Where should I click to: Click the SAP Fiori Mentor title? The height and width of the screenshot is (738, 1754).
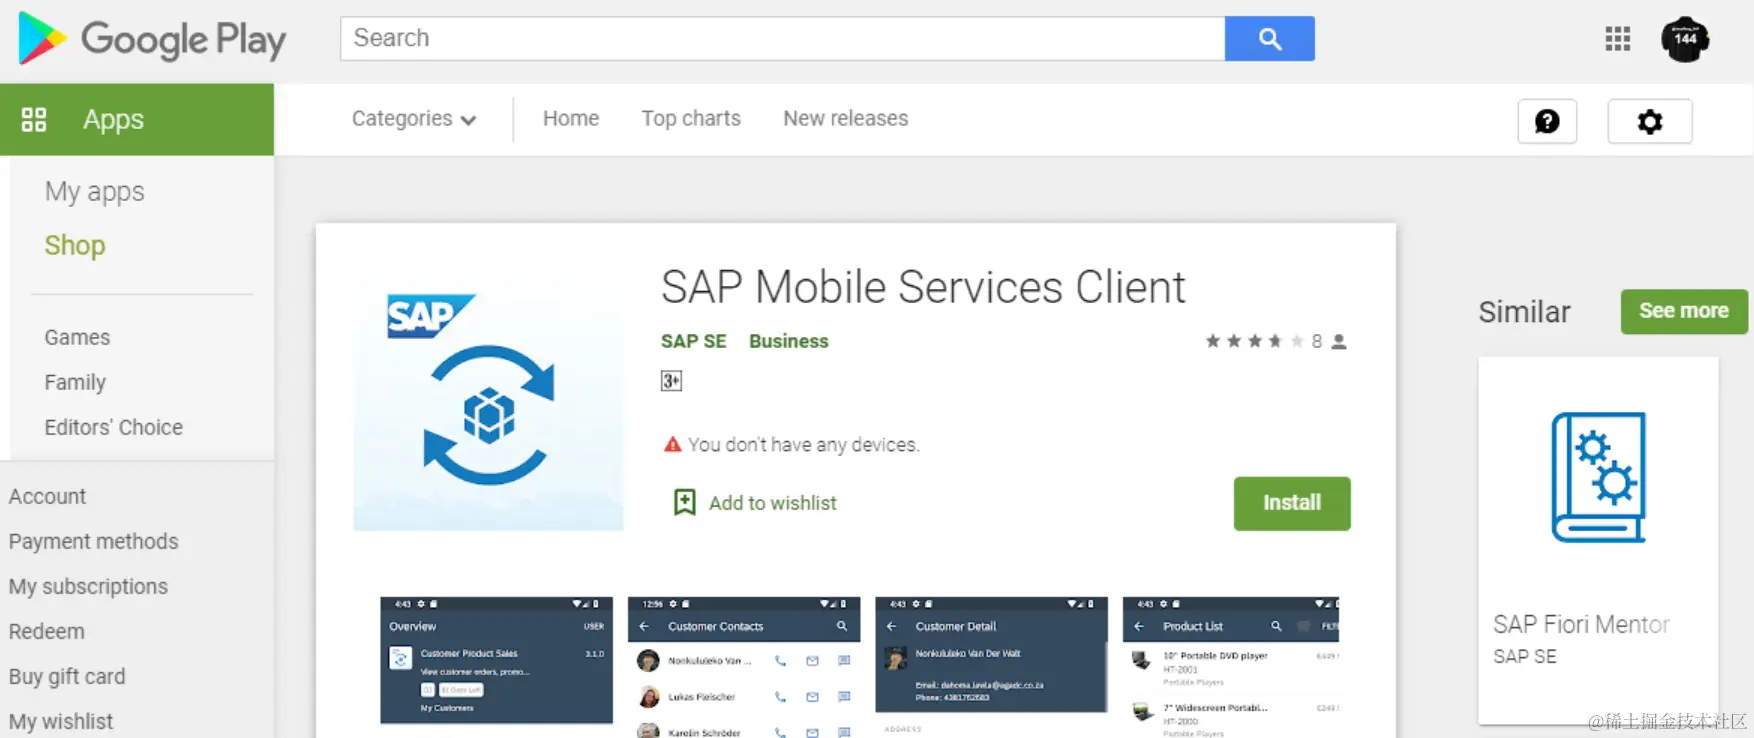(x=1581, y=624)
